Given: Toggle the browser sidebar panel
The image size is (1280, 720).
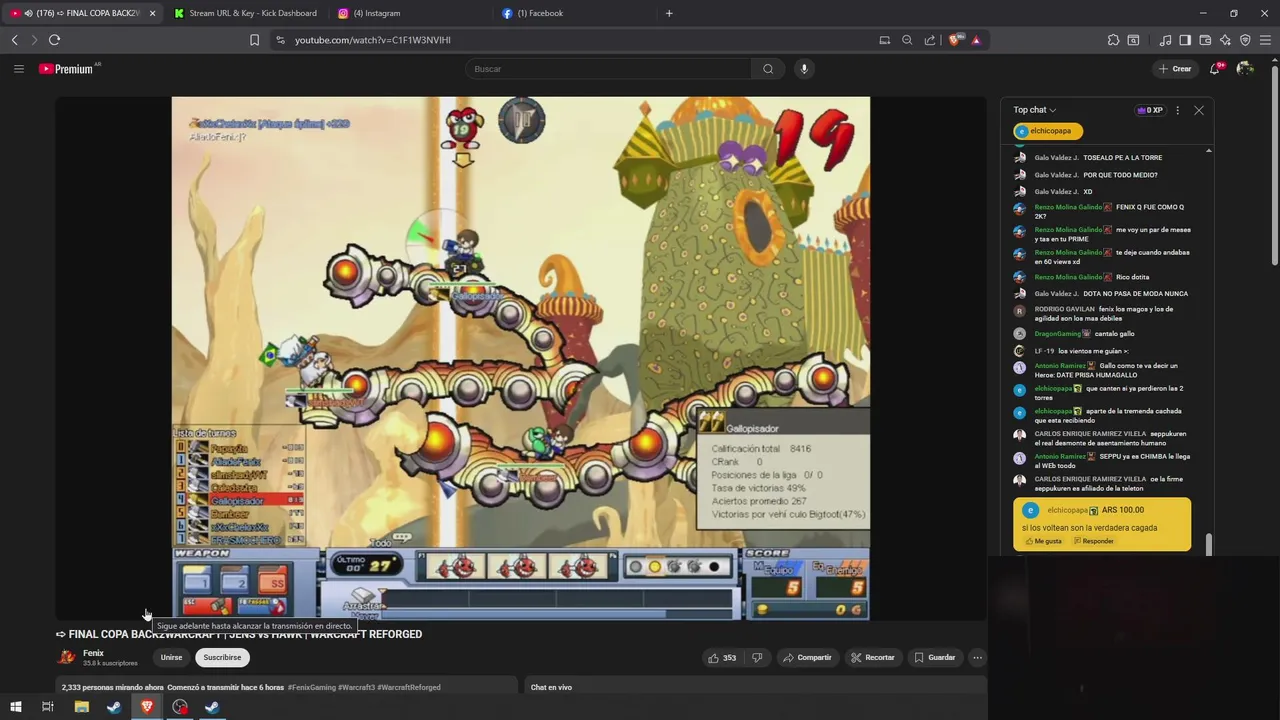Looking at the screenshot, I should point(1185,40).
